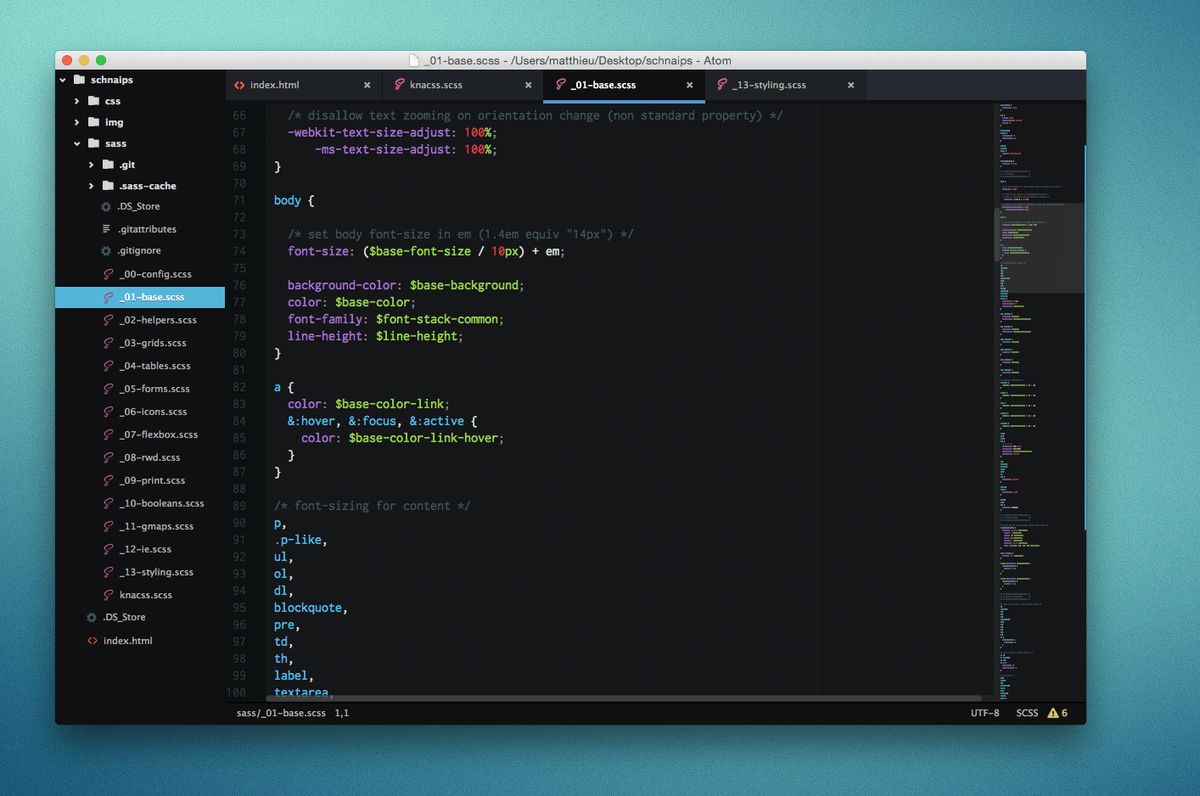Viewport: 1200px width, 796px height.
Task: Open the SCSS grammar selector in status bar
Action: tap(1026, 713)
